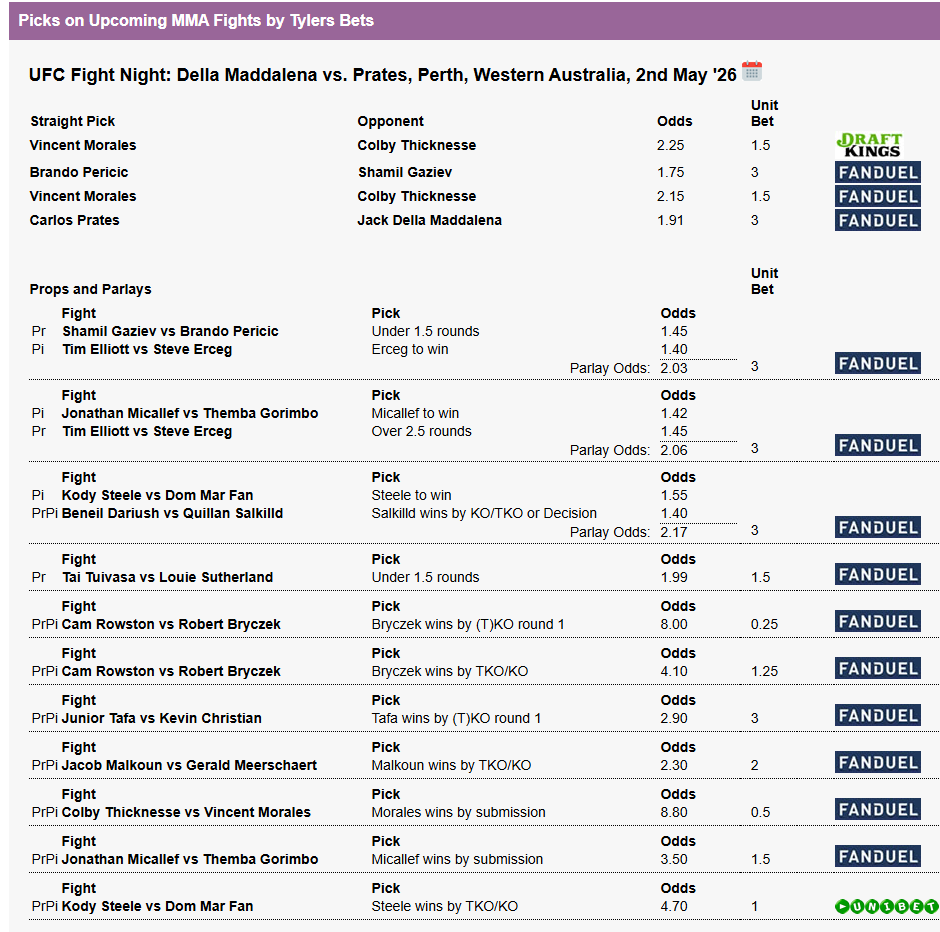Screen dimensions: 940x932
Task: Click the Straight Pick column header
Action: coord(73,121)
